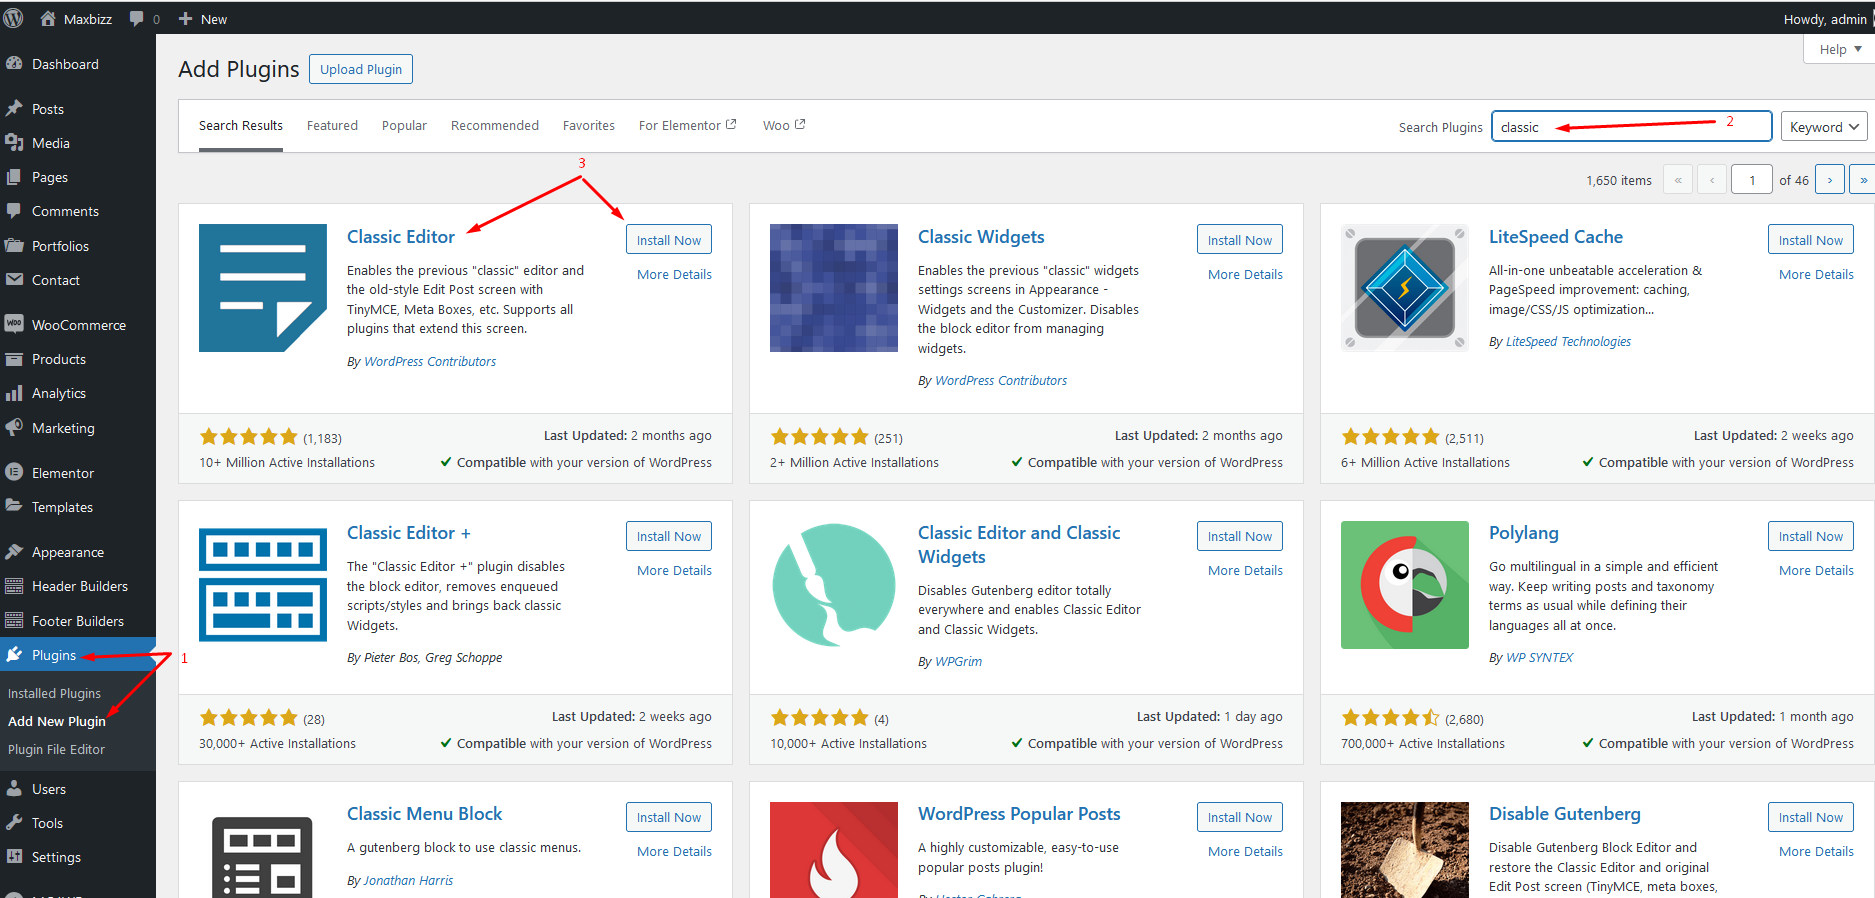Switch to the Popular tab

coord(404,126)
